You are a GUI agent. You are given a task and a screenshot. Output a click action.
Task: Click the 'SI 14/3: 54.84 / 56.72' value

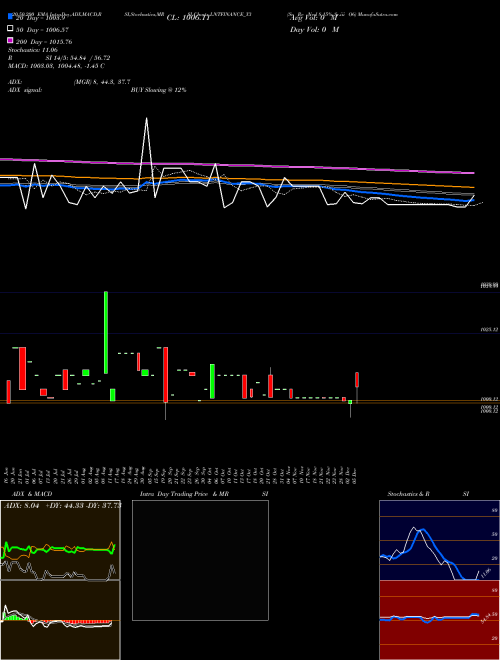coord(78,58)
